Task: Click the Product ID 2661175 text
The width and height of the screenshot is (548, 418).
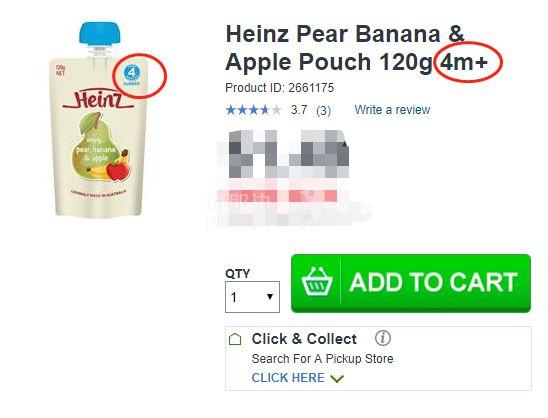Action: point(280,88)
